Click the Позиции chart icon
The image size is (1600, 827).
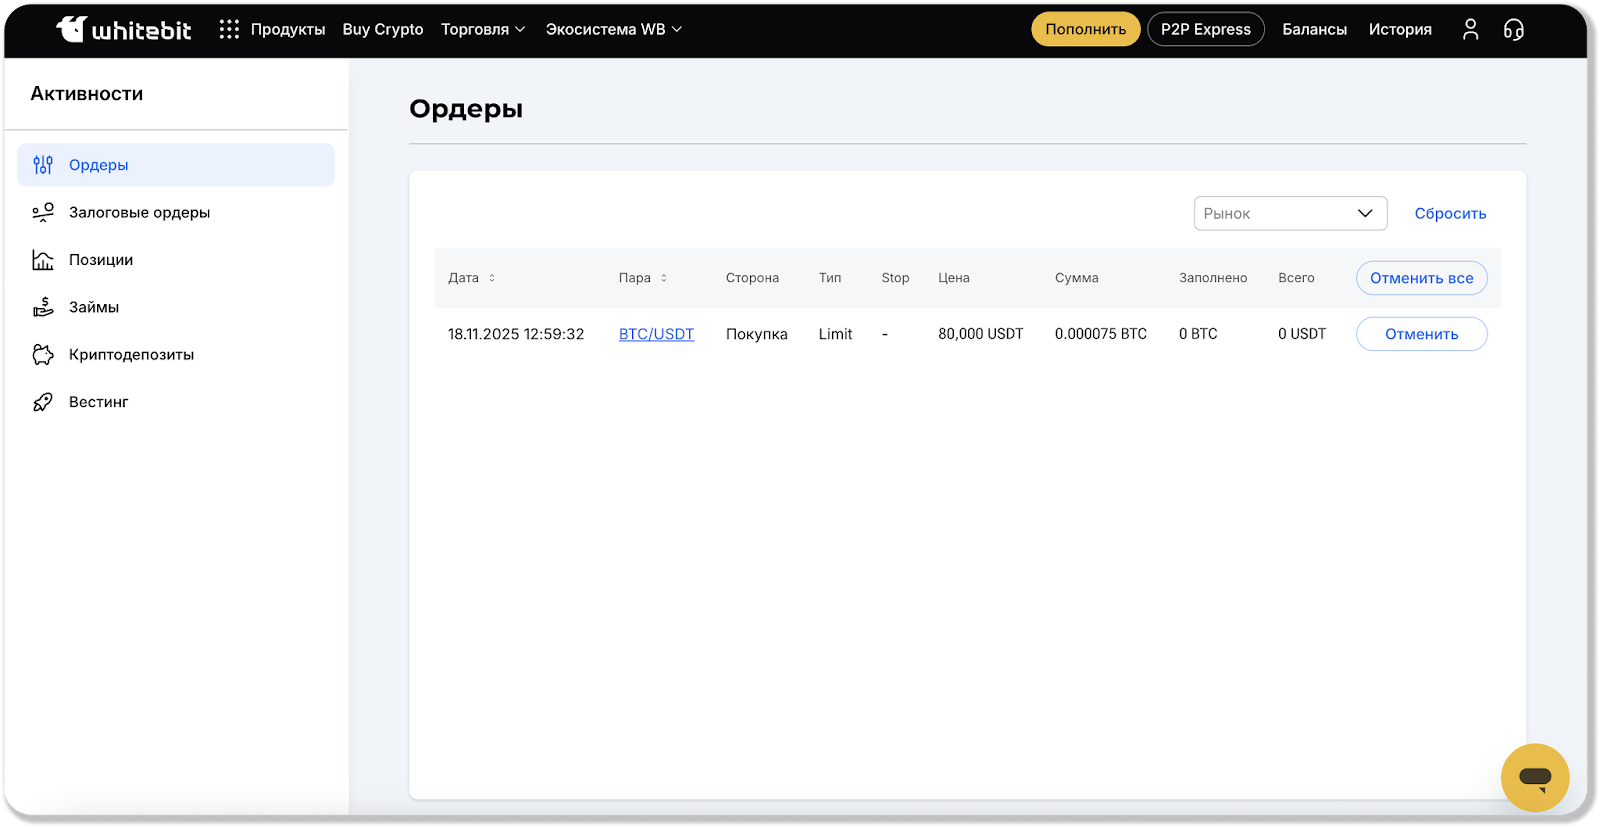tap(43, 260)
